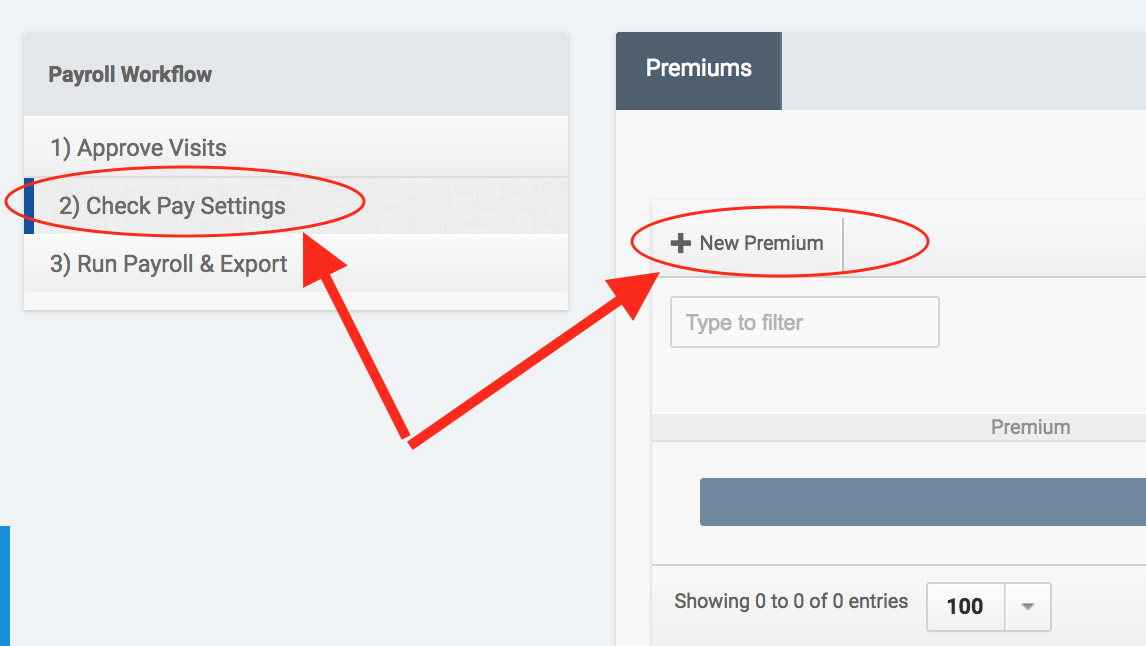The height and width of the screenshot is (646, 1146).
Task: Open the Approve Visits workflow step
Action: click(138, 148)
